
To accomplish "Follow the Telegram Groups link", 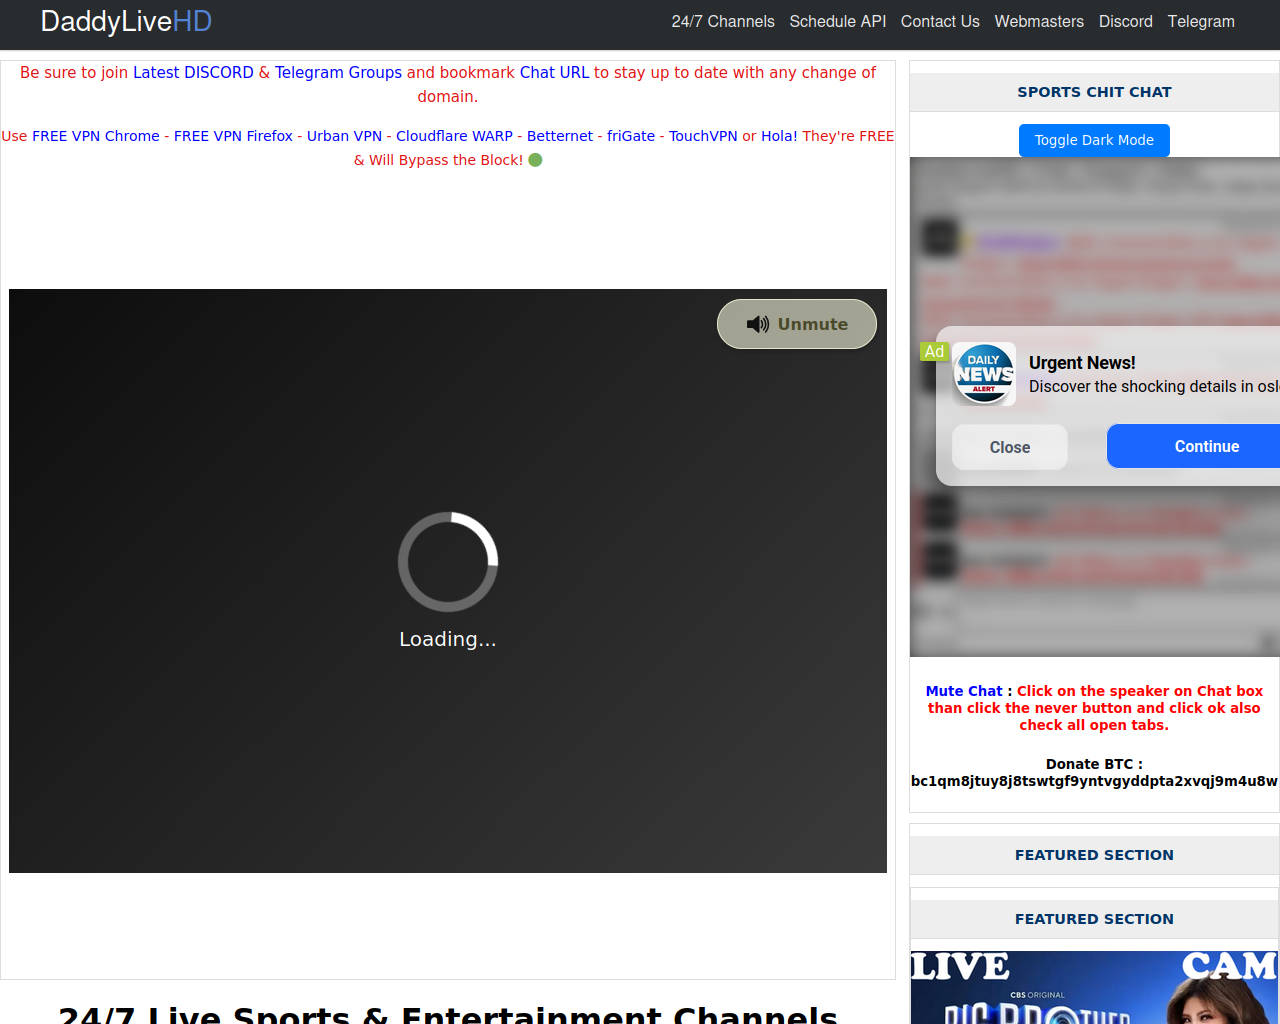I will [x=338, y=73].
